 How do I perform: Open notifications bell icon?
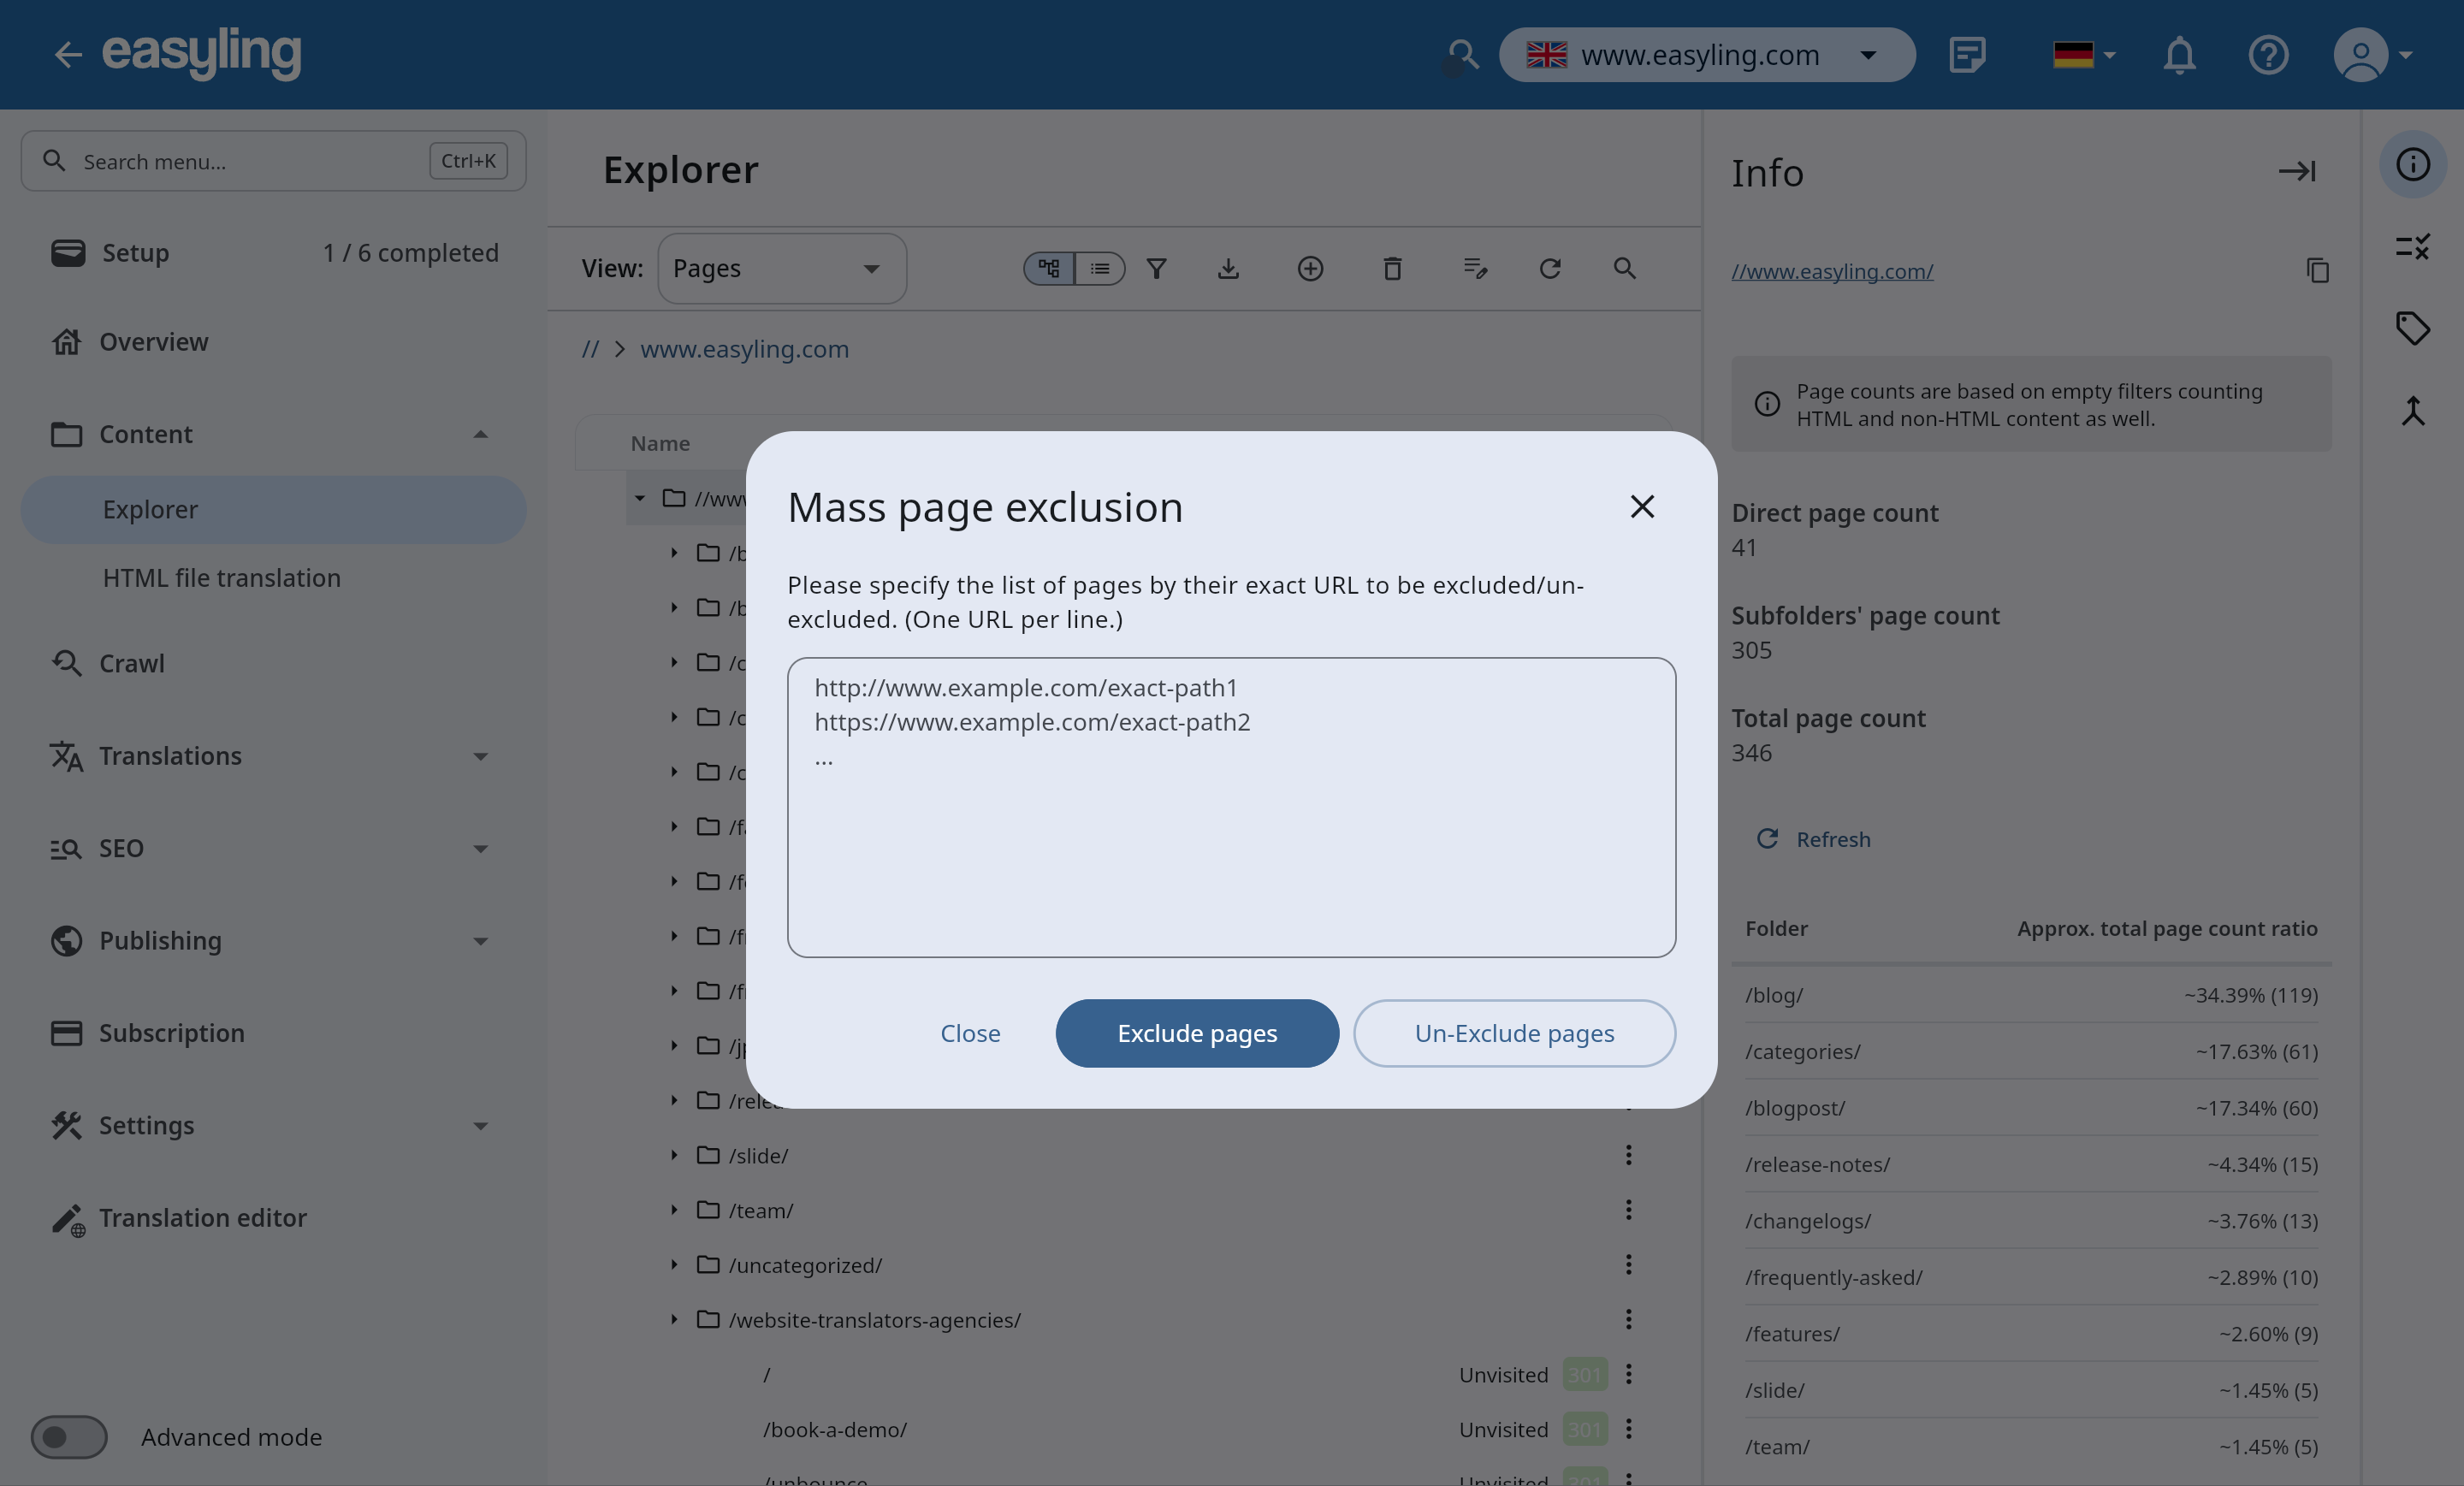pyautogui.click(x=2179, y=55)
